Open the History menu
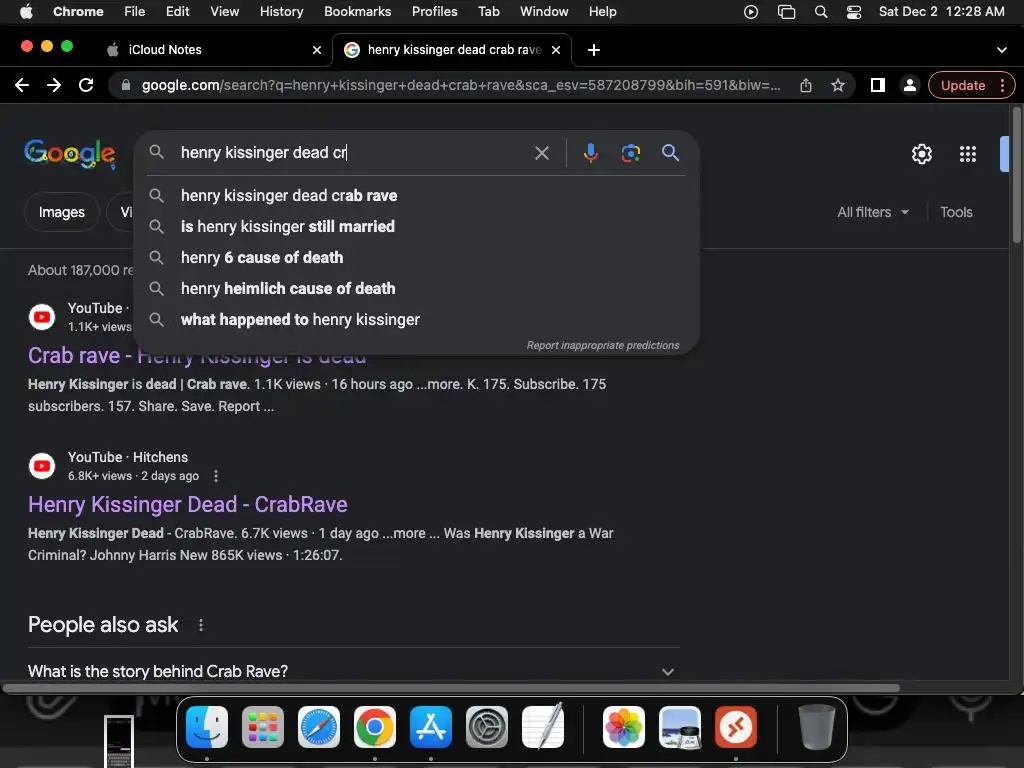Image resolution: width=1024 pixels, height=768 pixels. [x=281, y=11]
